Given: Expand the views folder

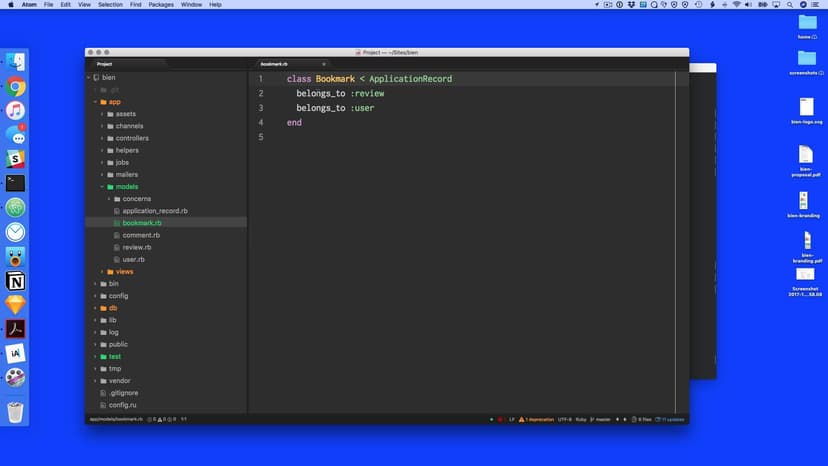Looking at the screenshot, I should [x=124, y=271].
